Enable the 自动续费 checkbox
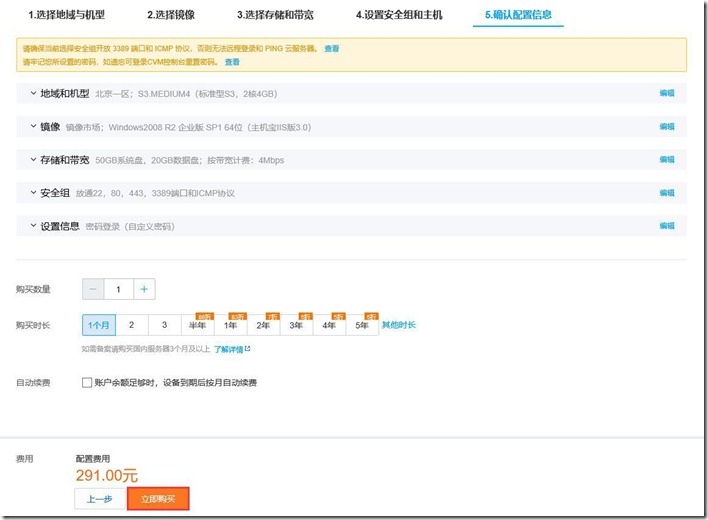The image size is (708, 520). [87, 383]
